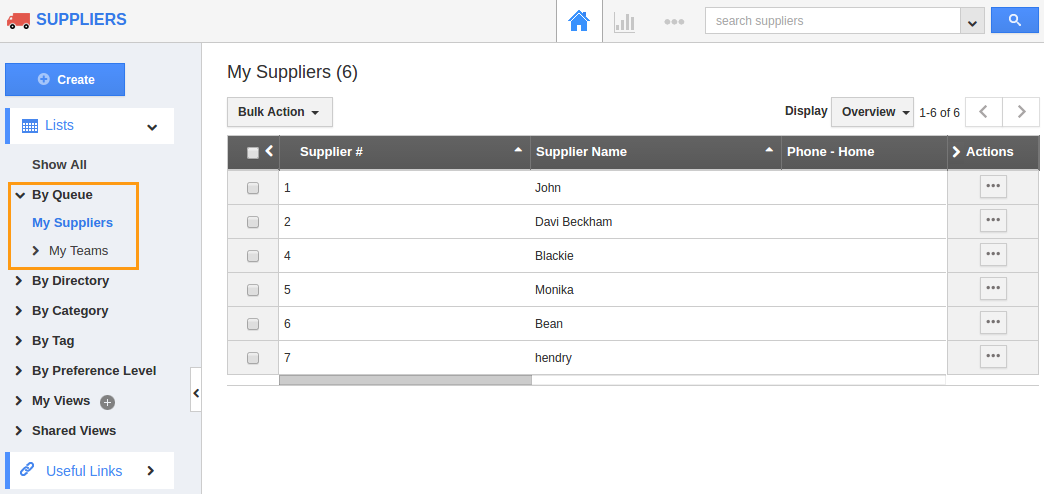Go to next page arrow
Screen dimensions: 1044x494
[x=1021, y=112]
